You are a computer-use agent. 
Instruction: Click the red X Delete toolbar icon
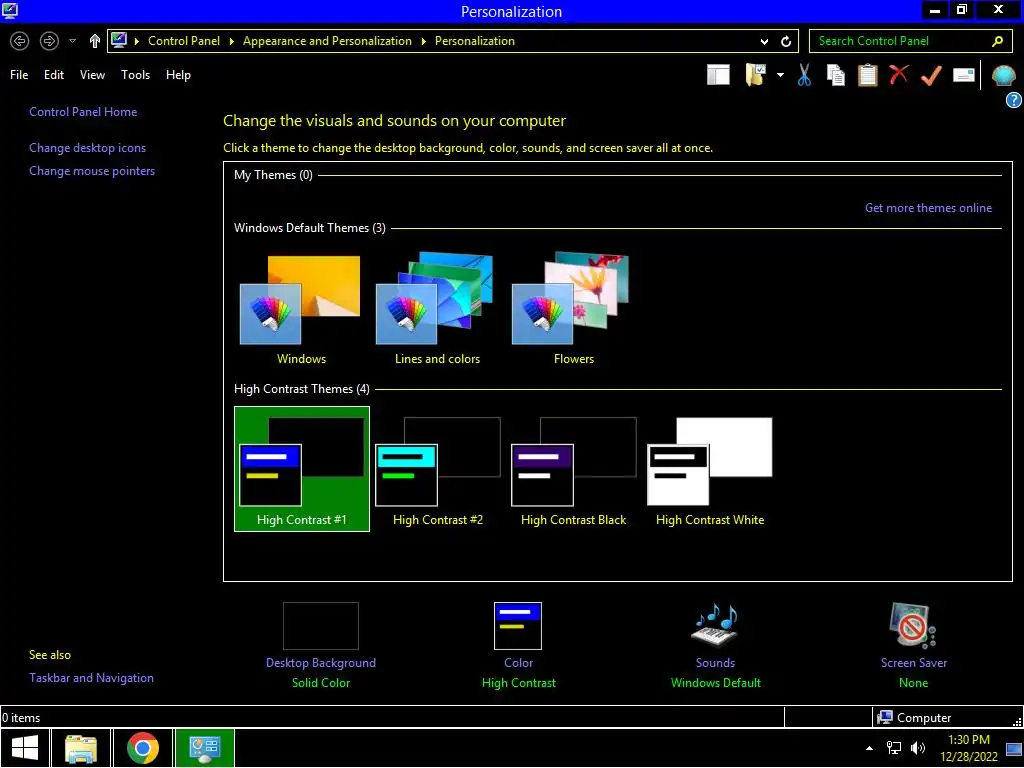899,74
